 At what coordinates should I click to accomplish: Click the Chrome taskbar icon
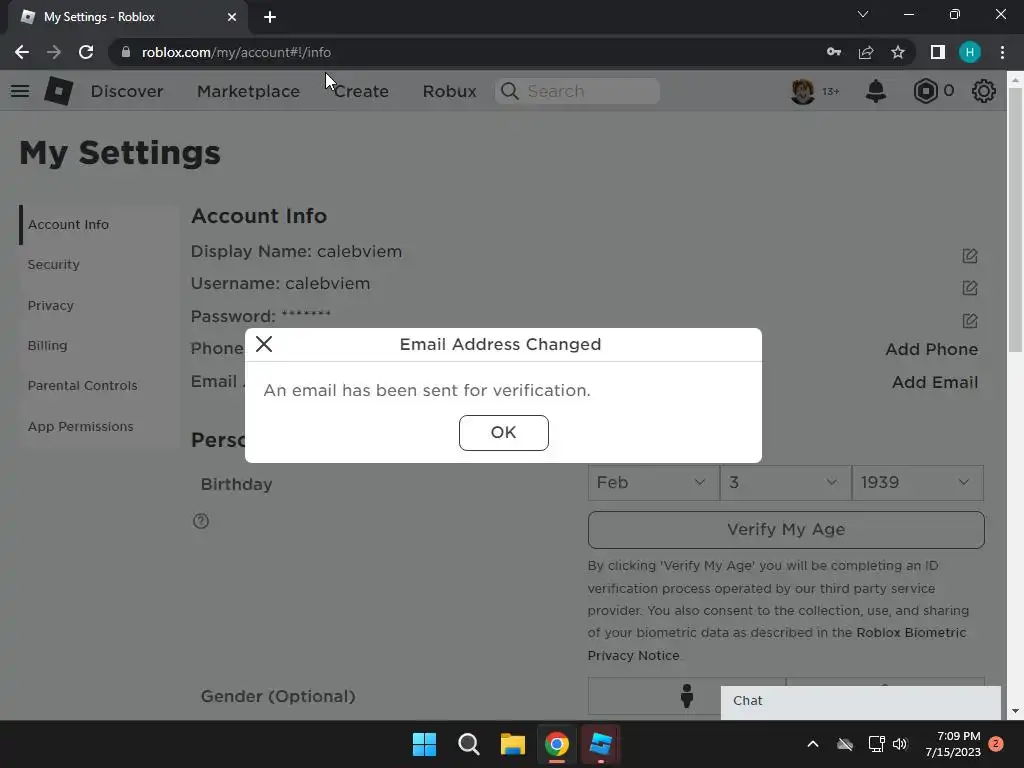(x=557, y=744)
